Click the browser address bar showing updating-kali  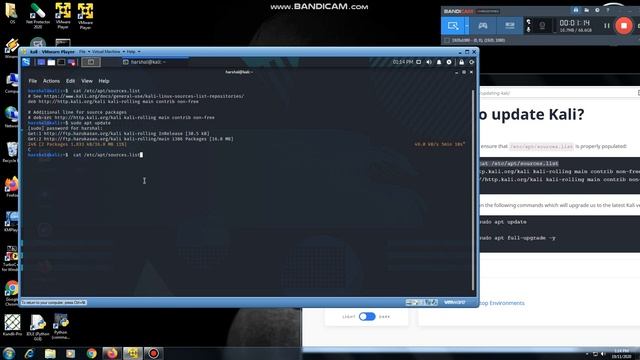click(557, 93)
